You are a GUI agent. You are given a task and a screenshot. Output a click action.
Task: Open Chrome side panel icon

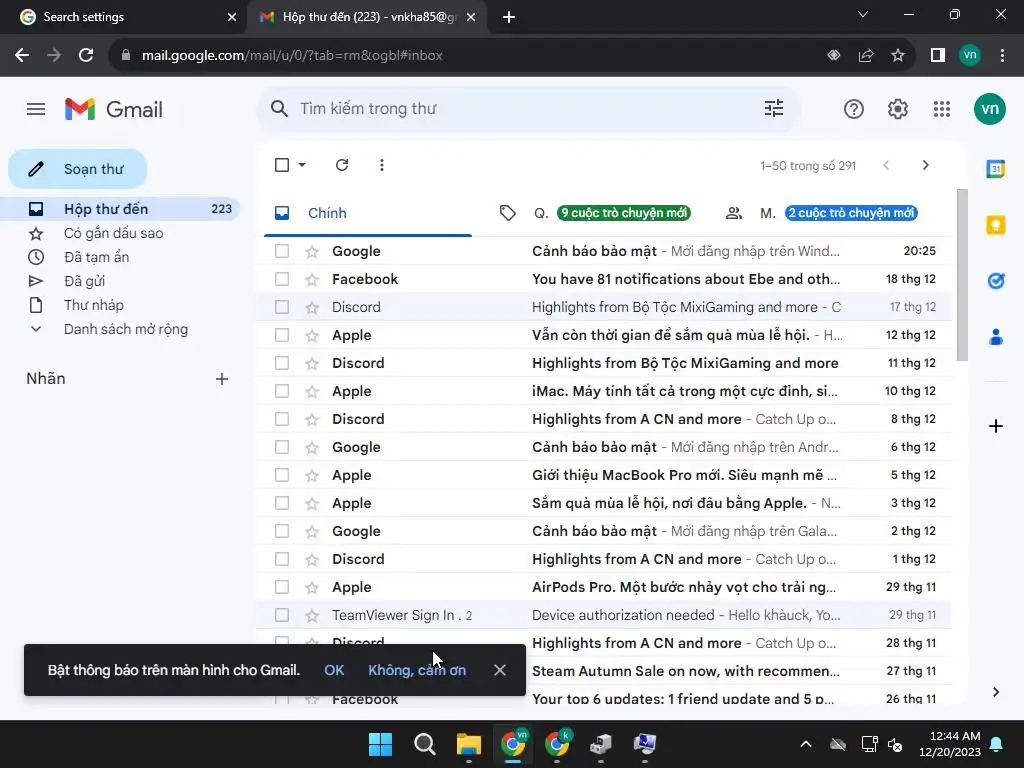pos(938,56)
